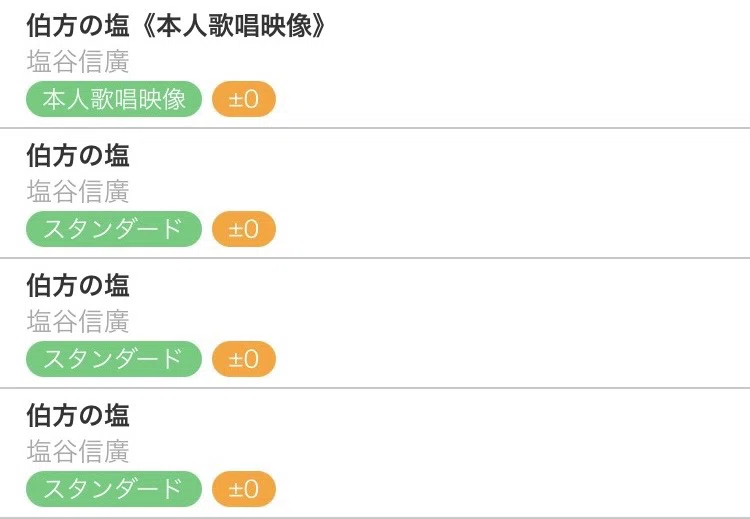The width and height of the screenshot is (750, 519).
Task: Open the second 伯方の塩 song title
Action: point(78,155)
